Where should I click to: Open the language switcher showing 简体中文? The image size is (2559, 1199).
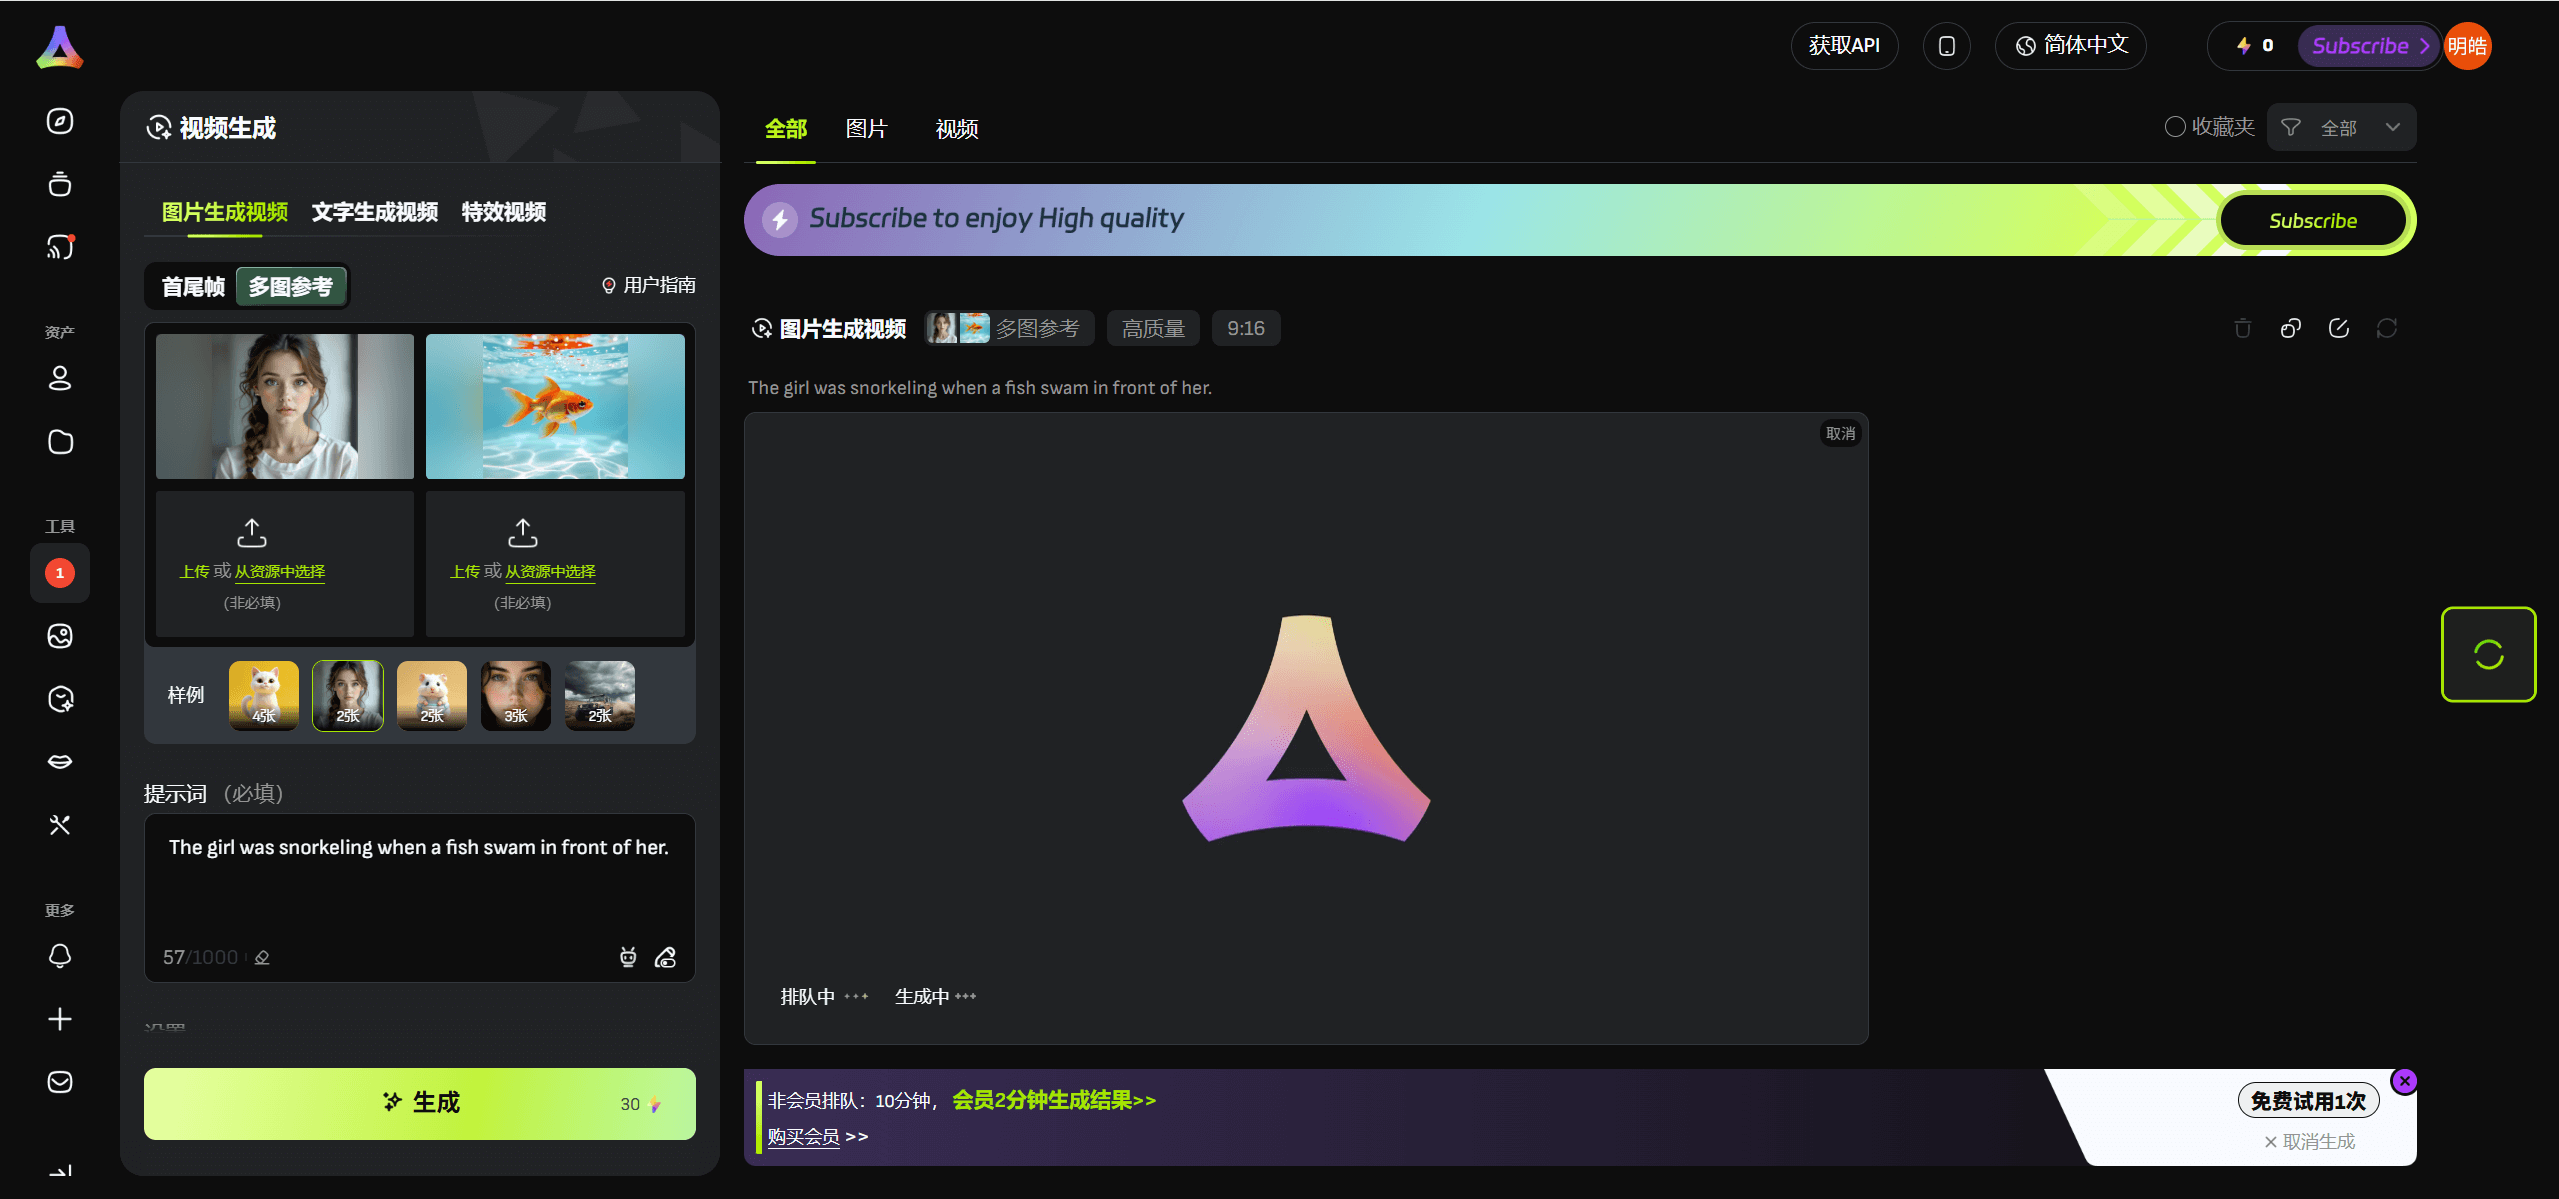2070,45
